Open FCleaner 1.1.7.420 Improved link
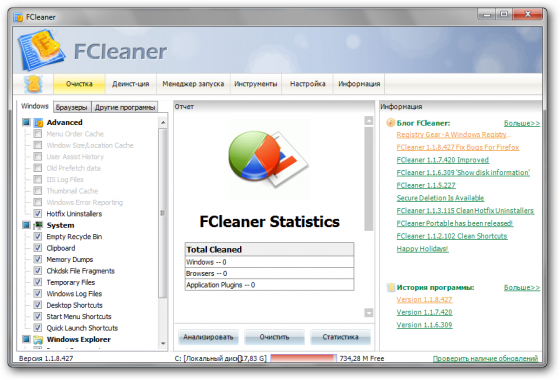 (443, 160)
